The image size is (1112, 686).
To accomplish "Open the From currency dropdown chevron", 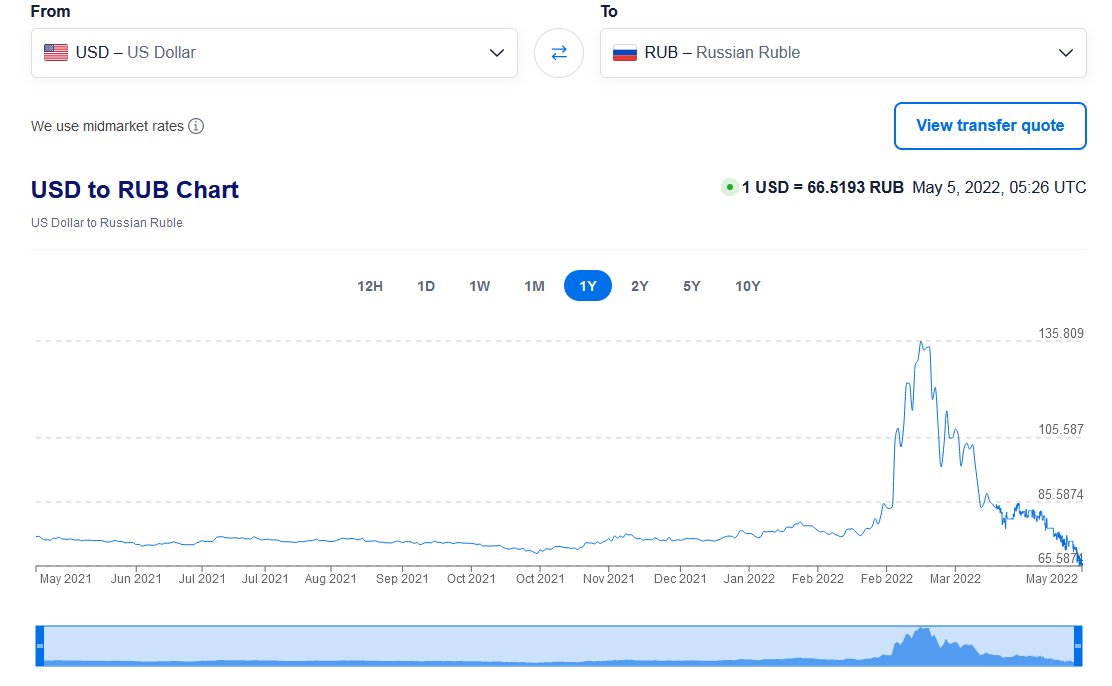I will point(497,53).
